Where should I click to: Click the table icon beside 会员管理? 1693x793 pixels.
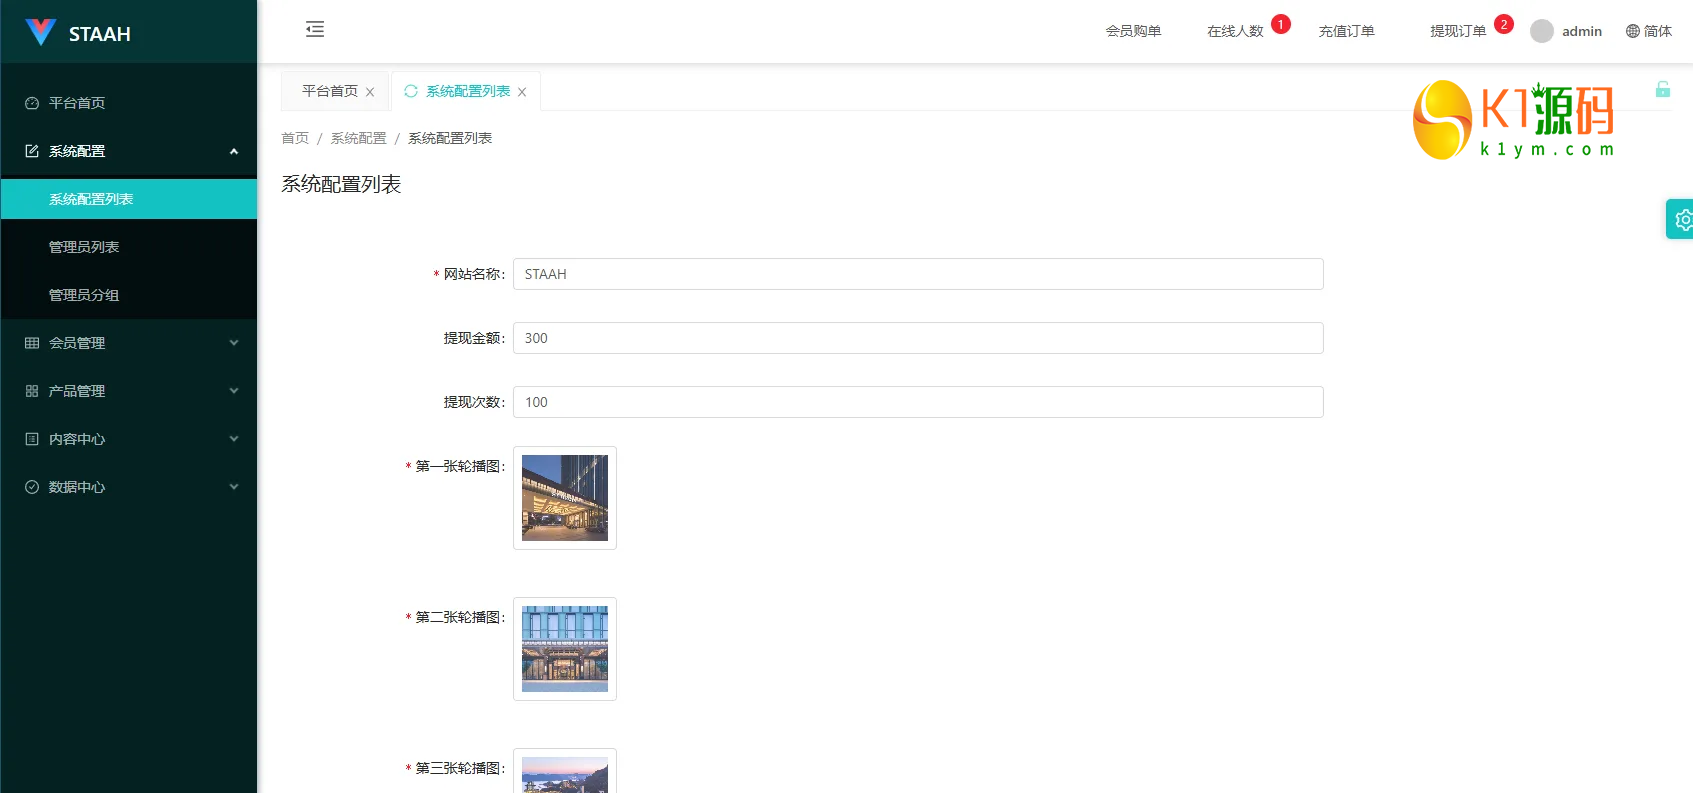[32, 343]
